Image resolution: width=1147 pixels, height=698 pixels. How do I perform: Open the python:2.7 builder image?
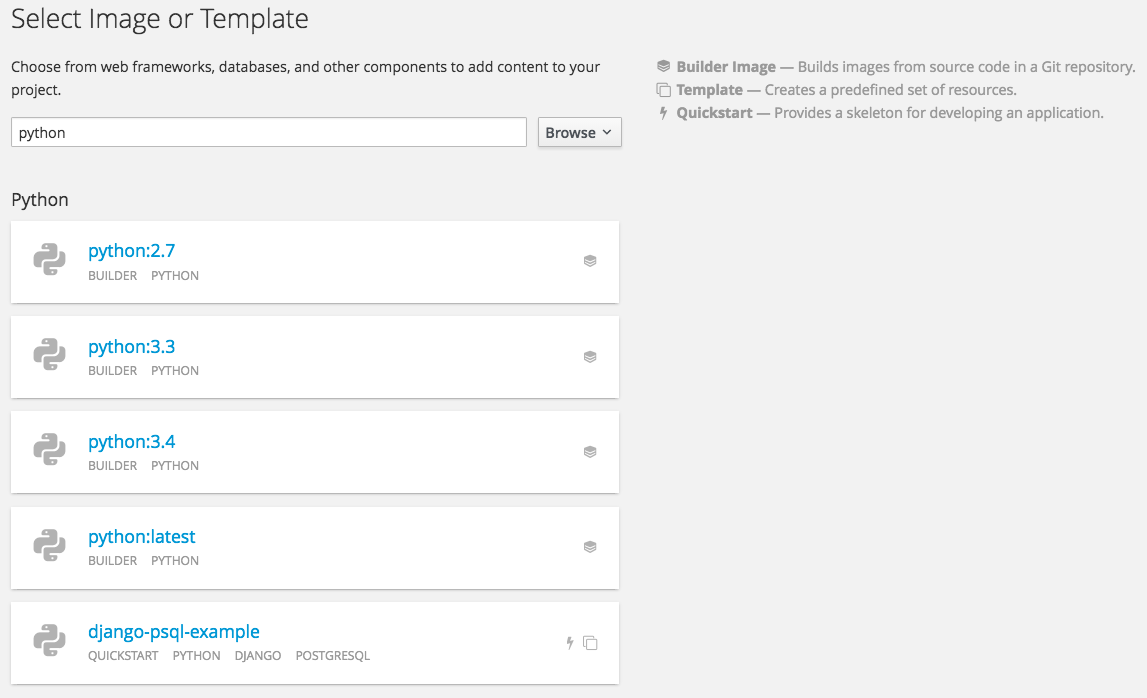pos(131,251)
